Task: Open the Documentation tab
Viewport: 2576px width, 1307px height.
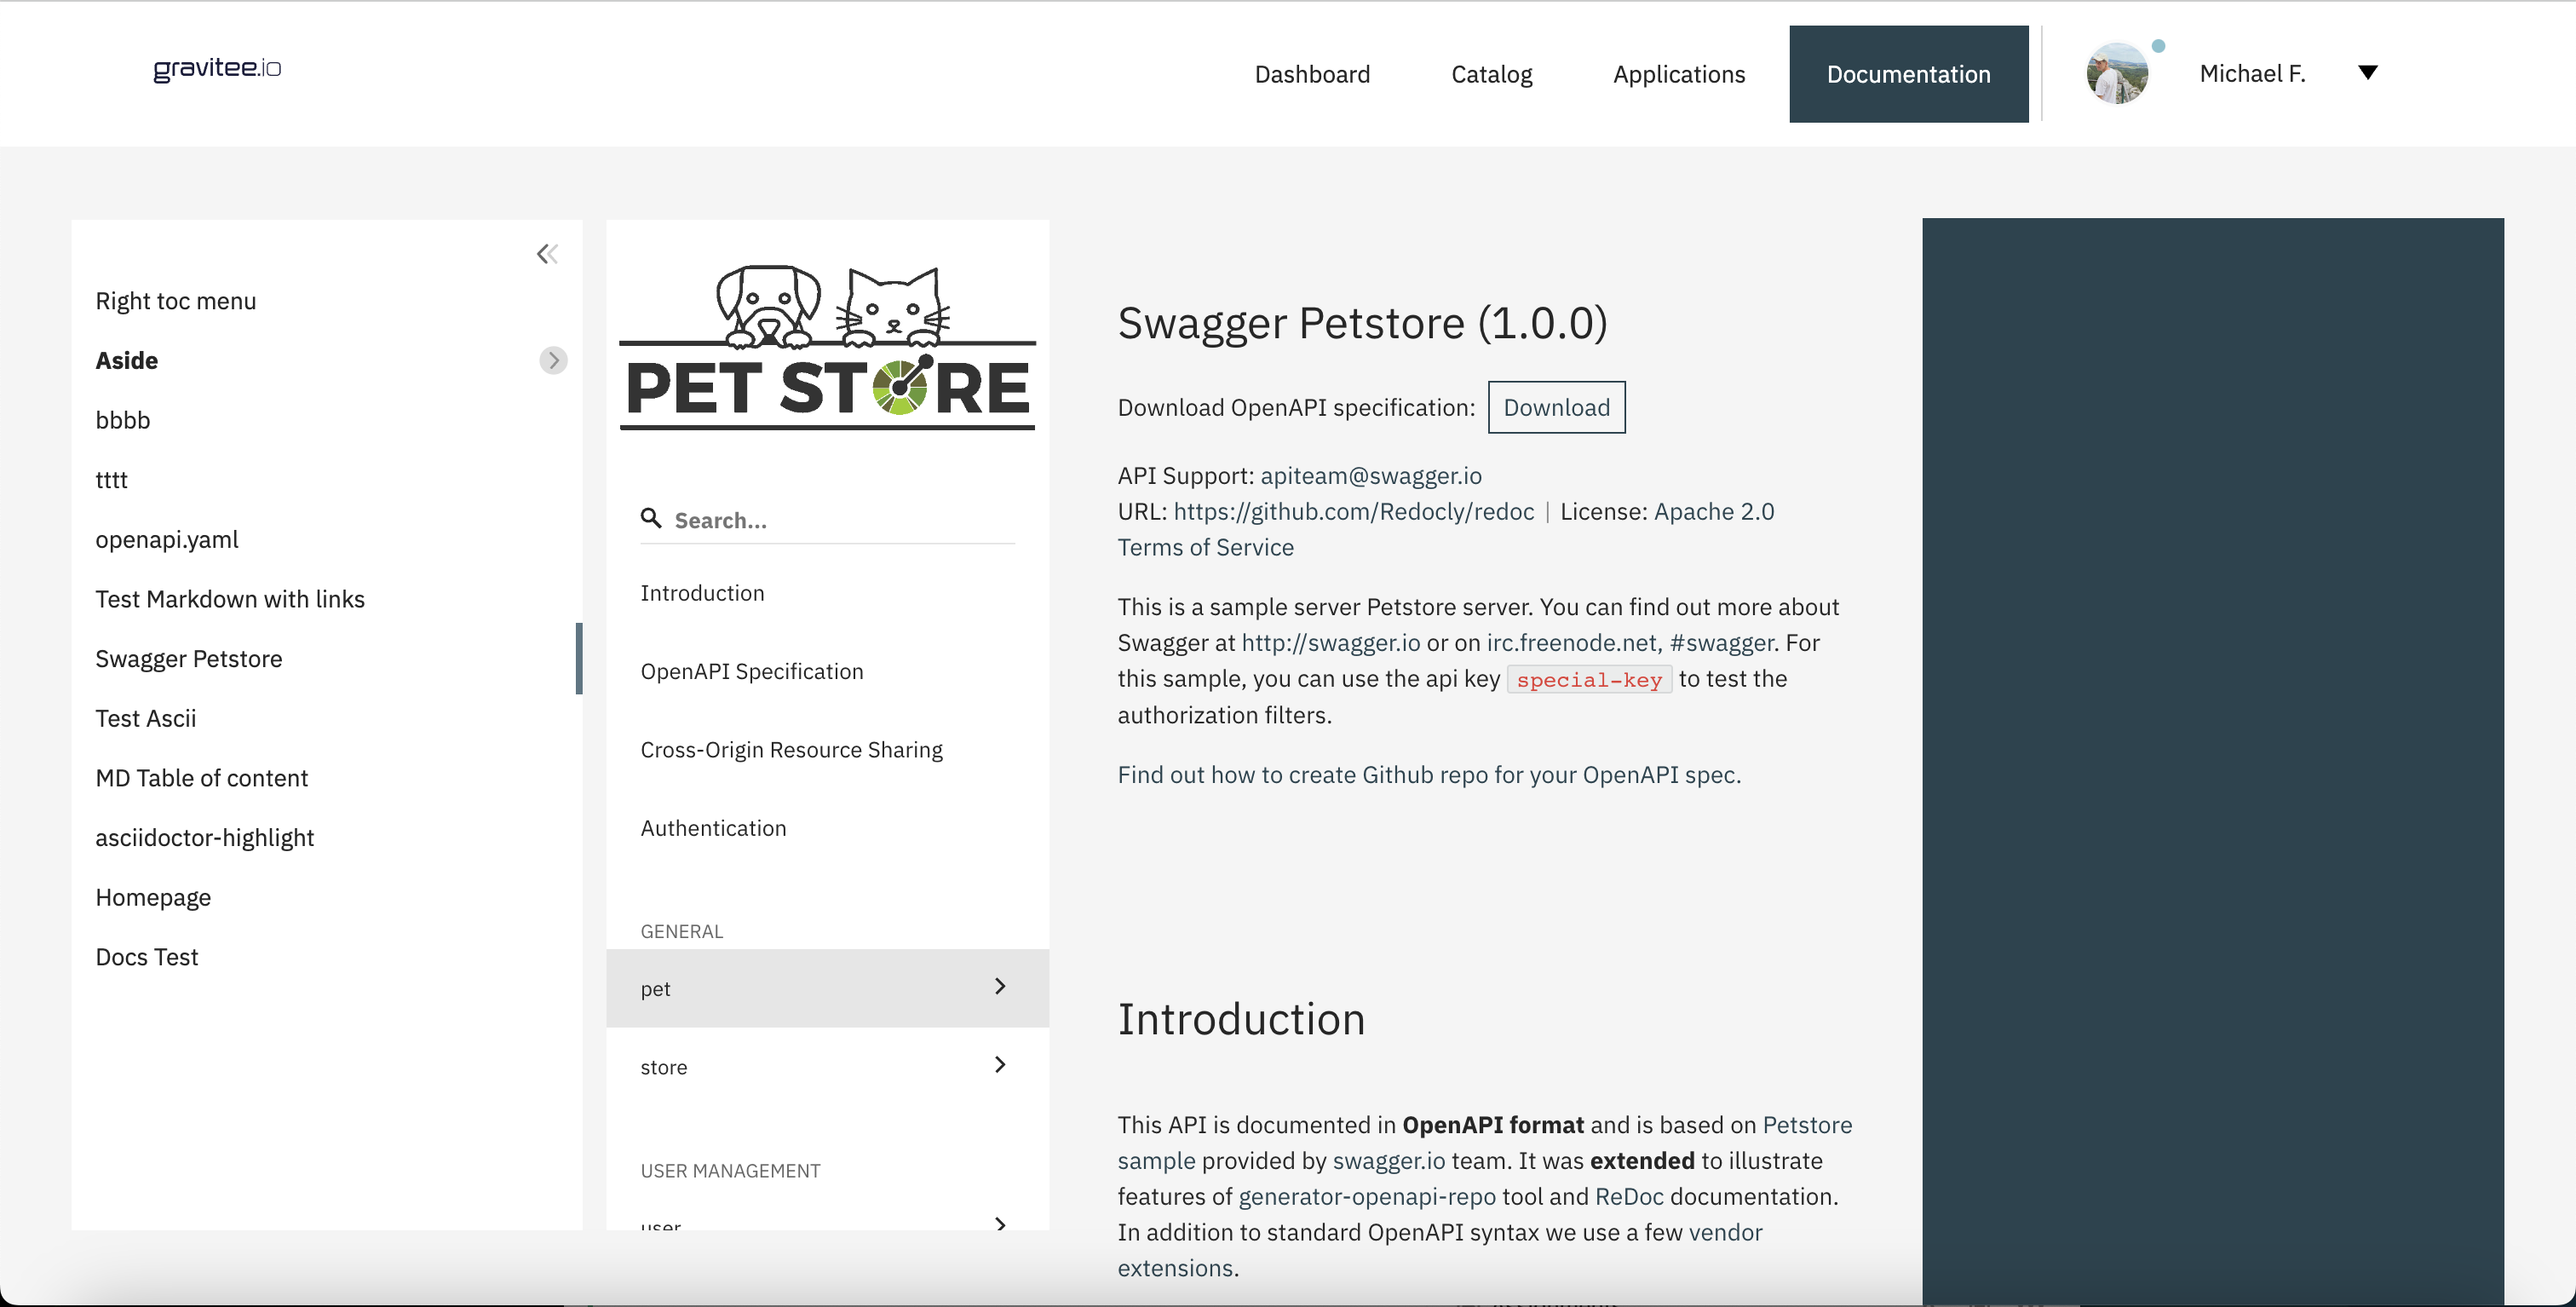Action: pyautogui.click(x=1908, y=74)
